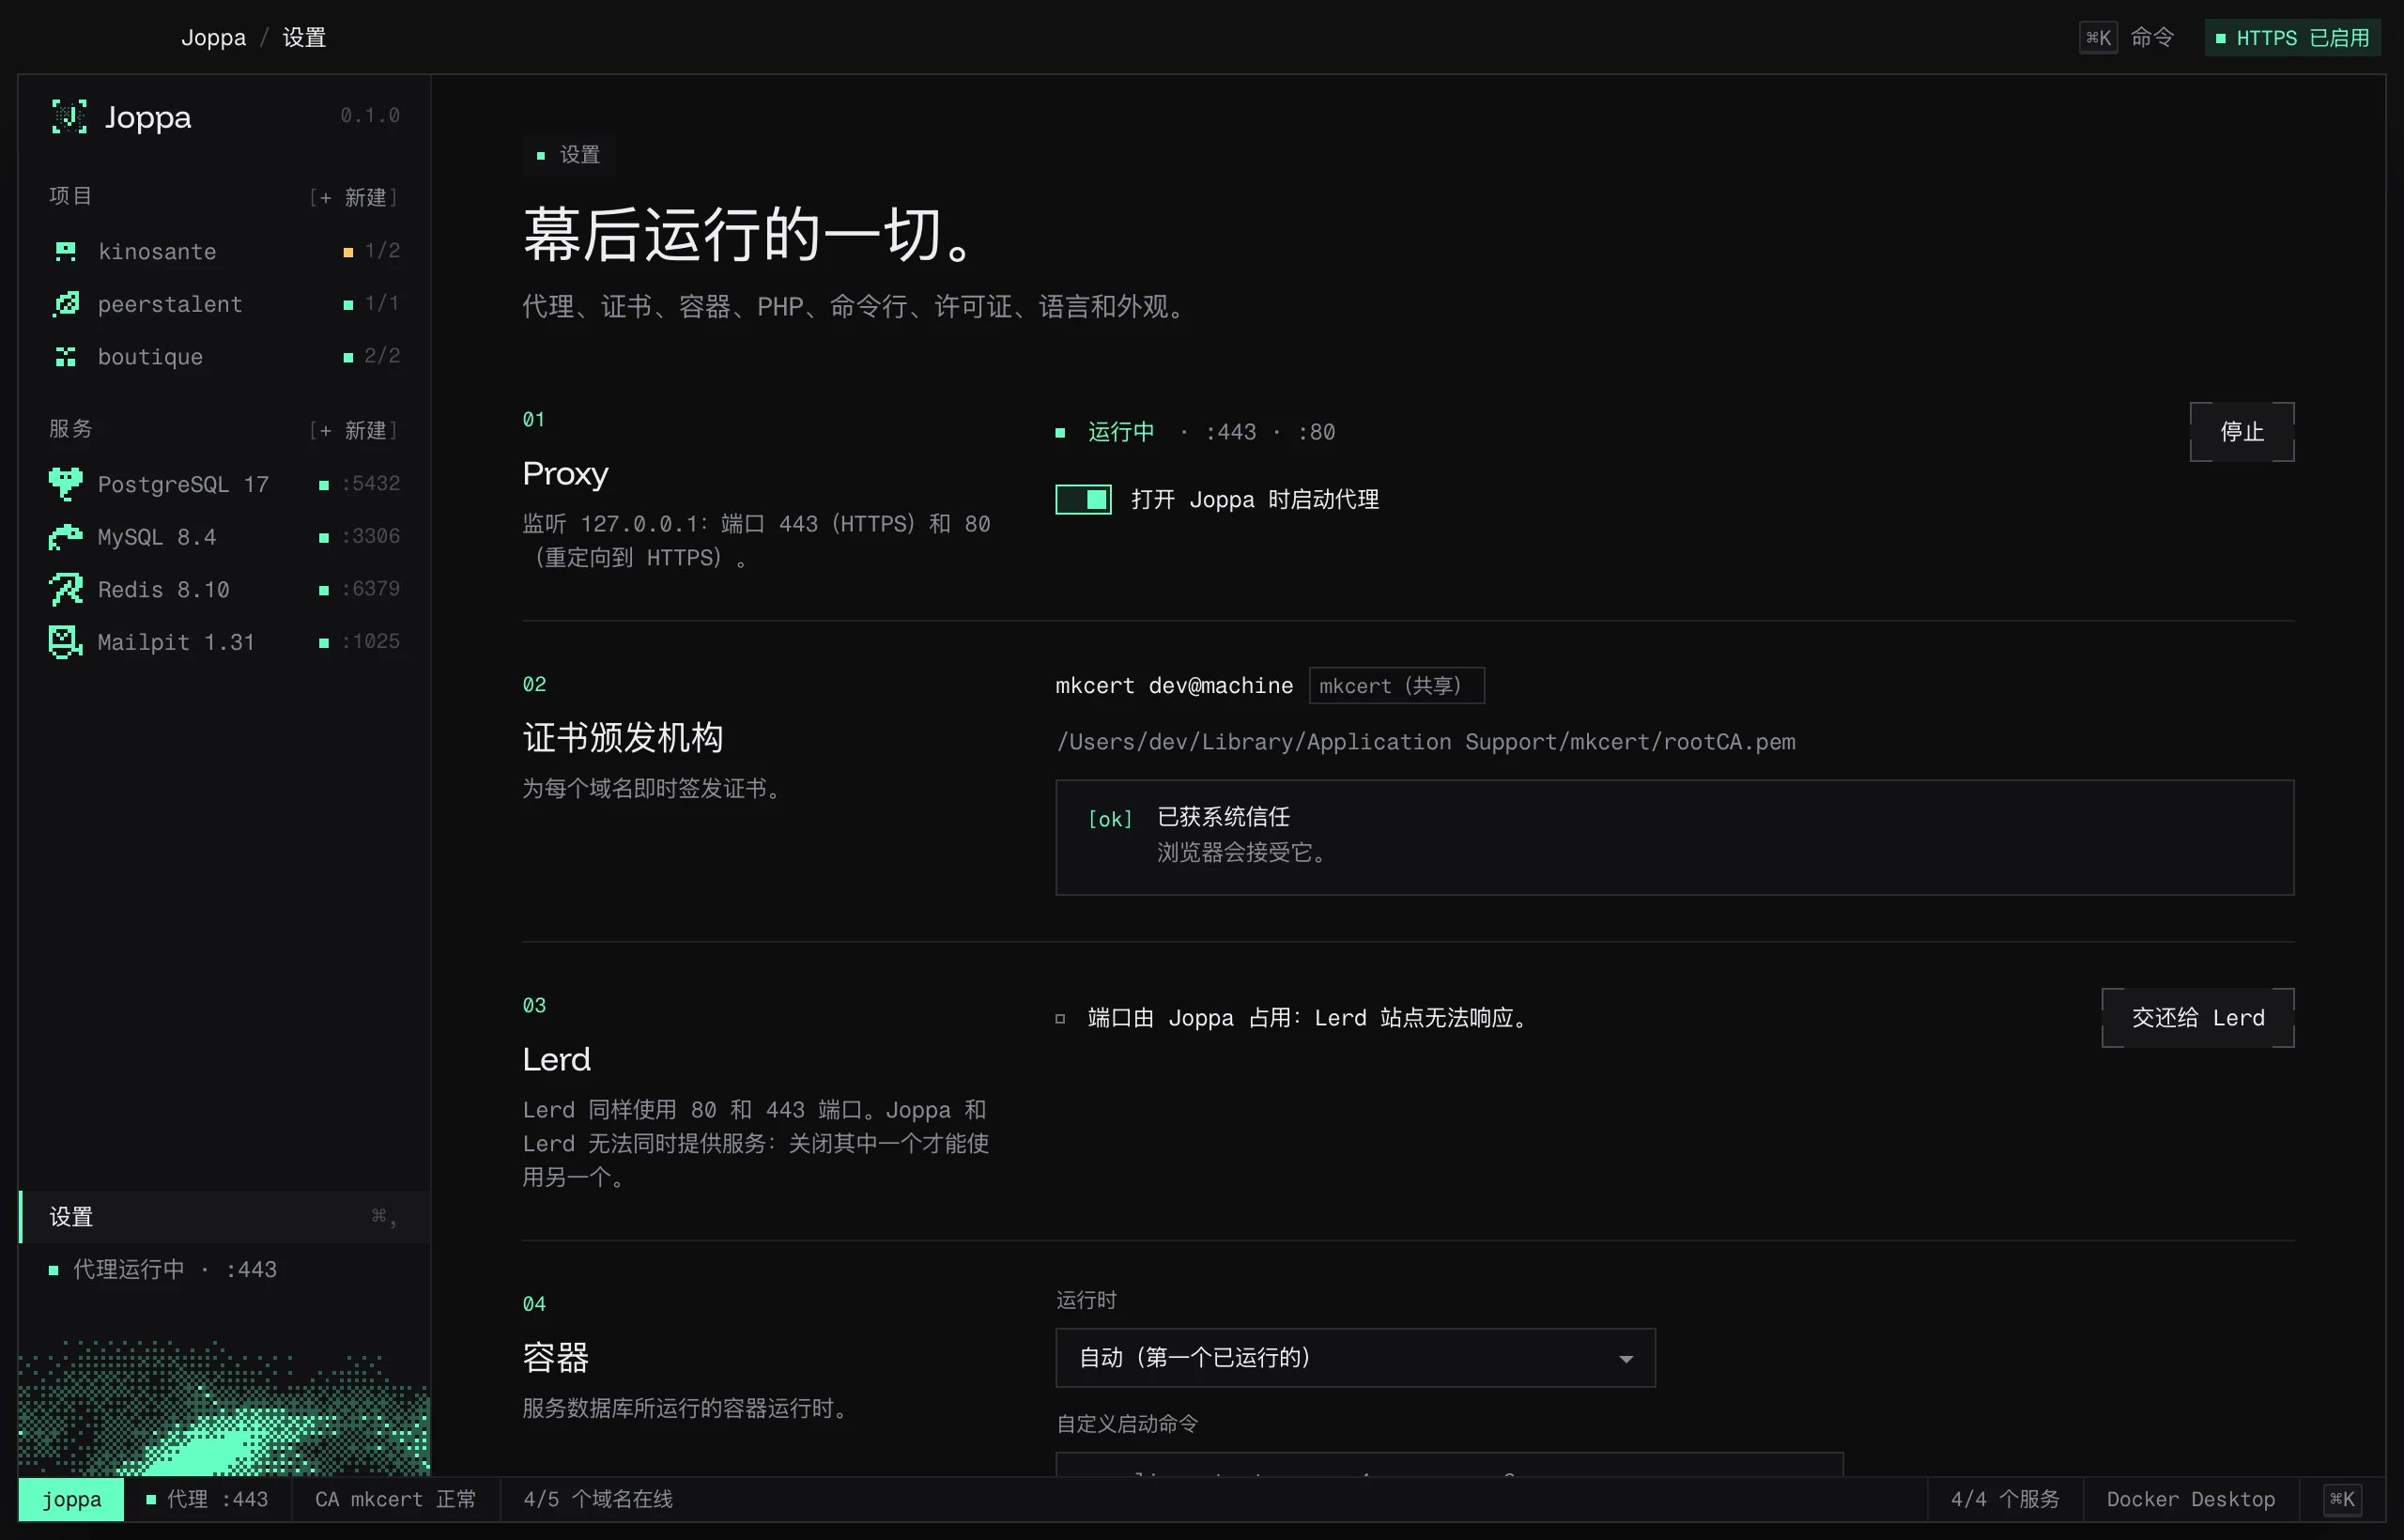Viewport: 2404px width, 1540px height.
Task: Click the joppa tab in status bar
Action: 71,1499
